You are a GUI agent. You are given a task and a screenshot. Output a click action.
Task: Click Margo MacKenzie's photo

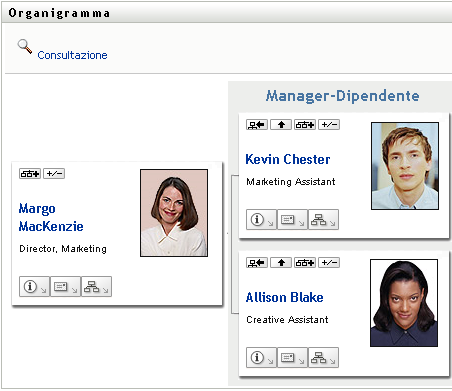tap(174, 213)
